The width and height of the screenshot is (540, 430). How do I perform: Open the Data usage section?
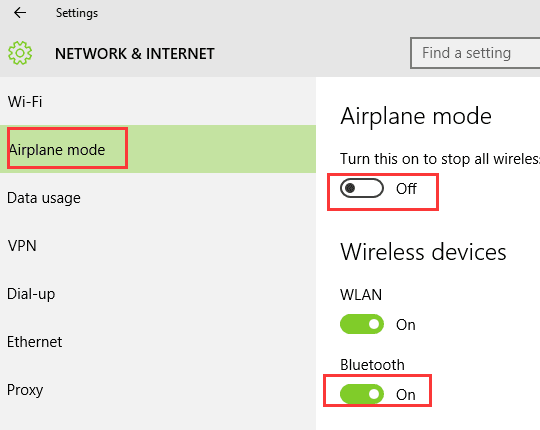click(x=158, y=198)
